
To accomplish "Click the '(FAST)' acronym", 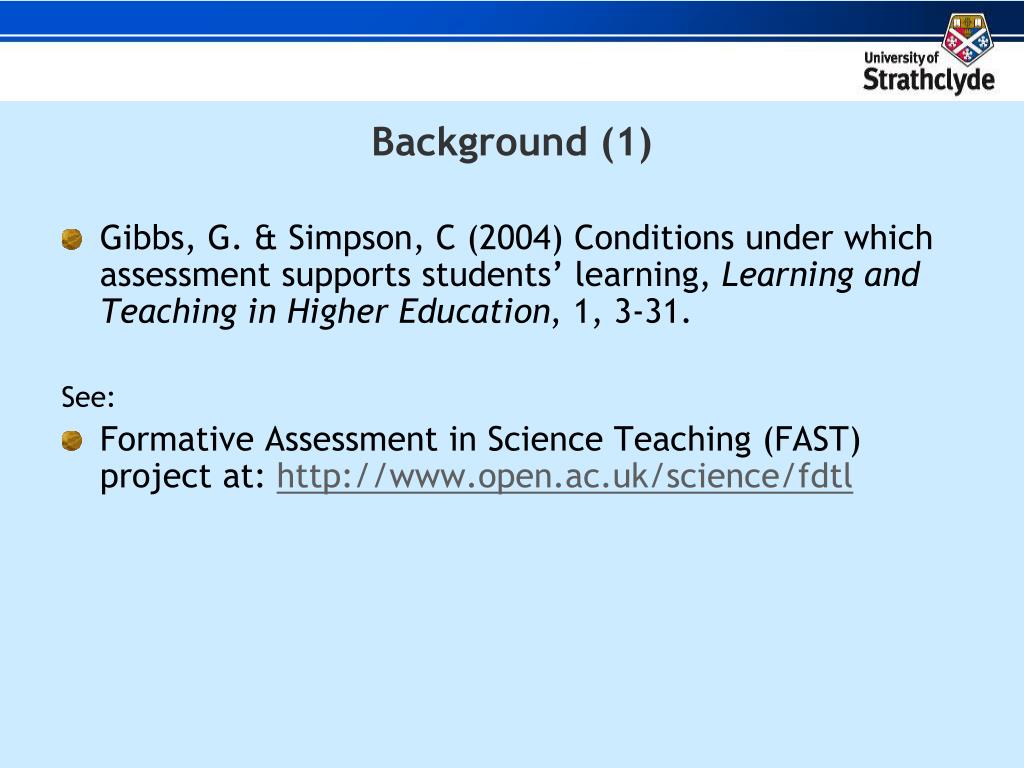I will [812, 440].
